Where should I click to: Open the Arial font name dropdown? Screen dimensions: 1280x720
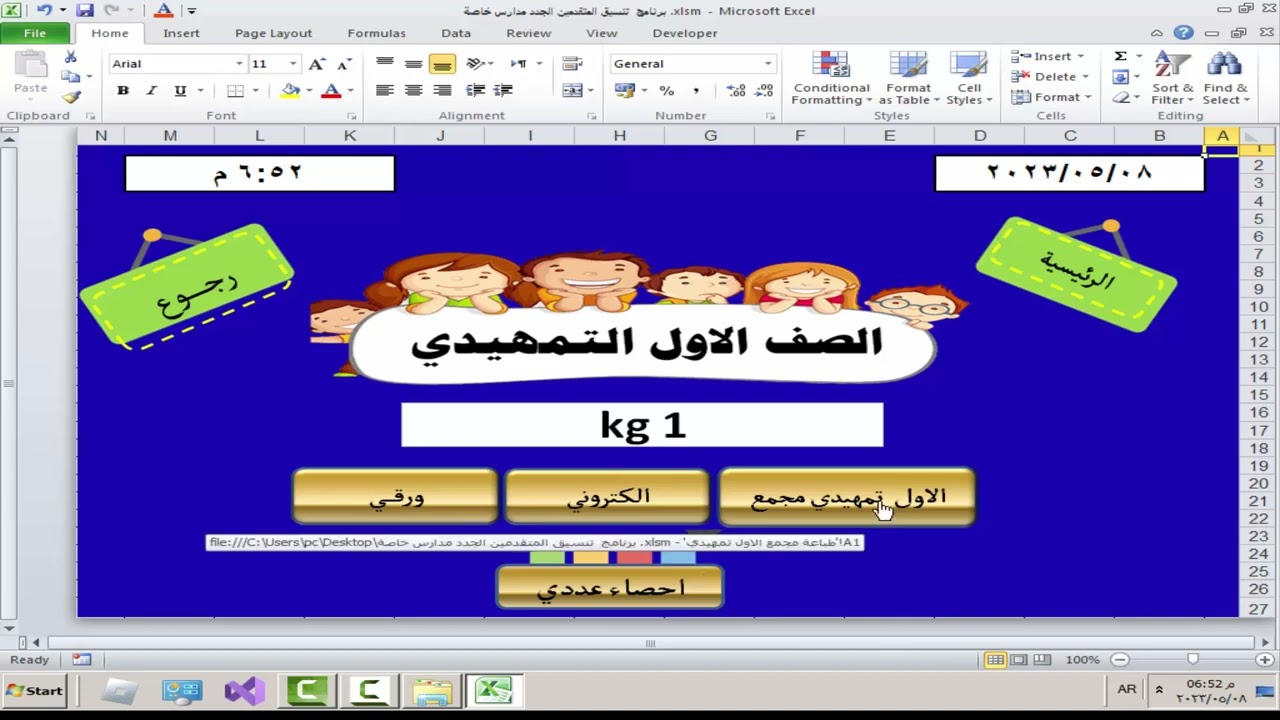point(239,64)
